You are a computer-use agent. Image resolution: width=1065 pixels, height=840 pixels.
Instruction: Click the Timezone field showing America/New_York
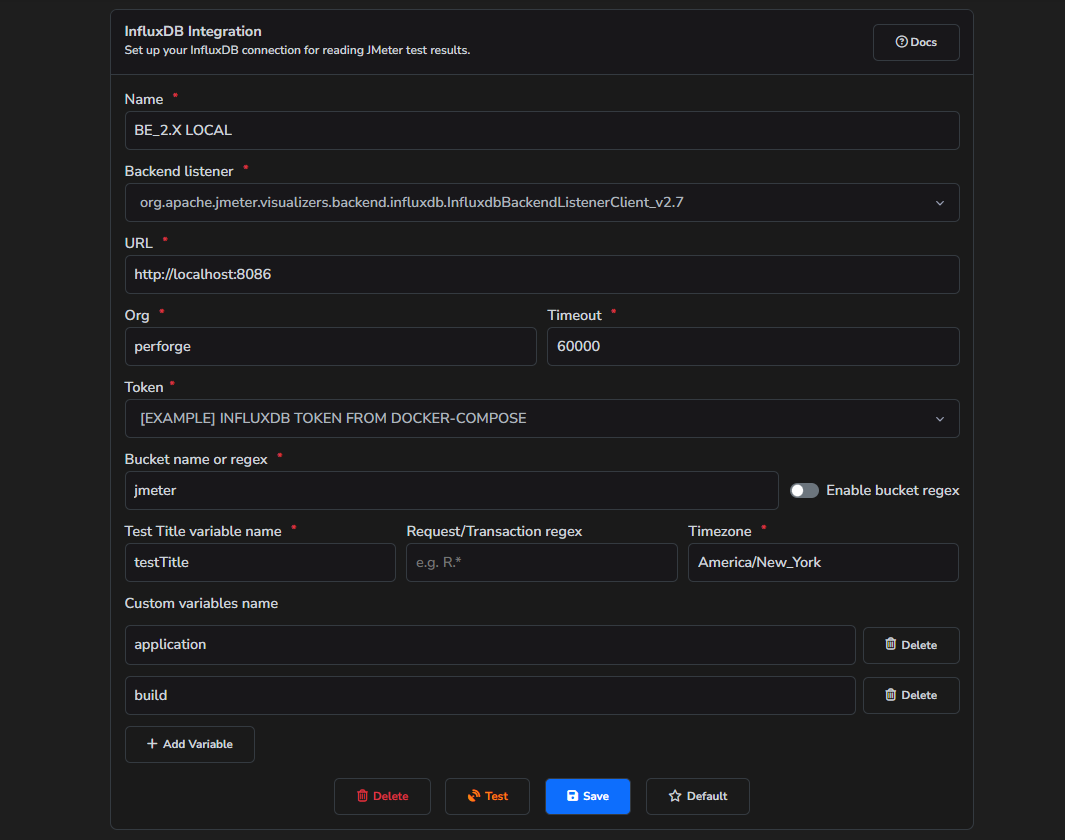tap(823, 562)
